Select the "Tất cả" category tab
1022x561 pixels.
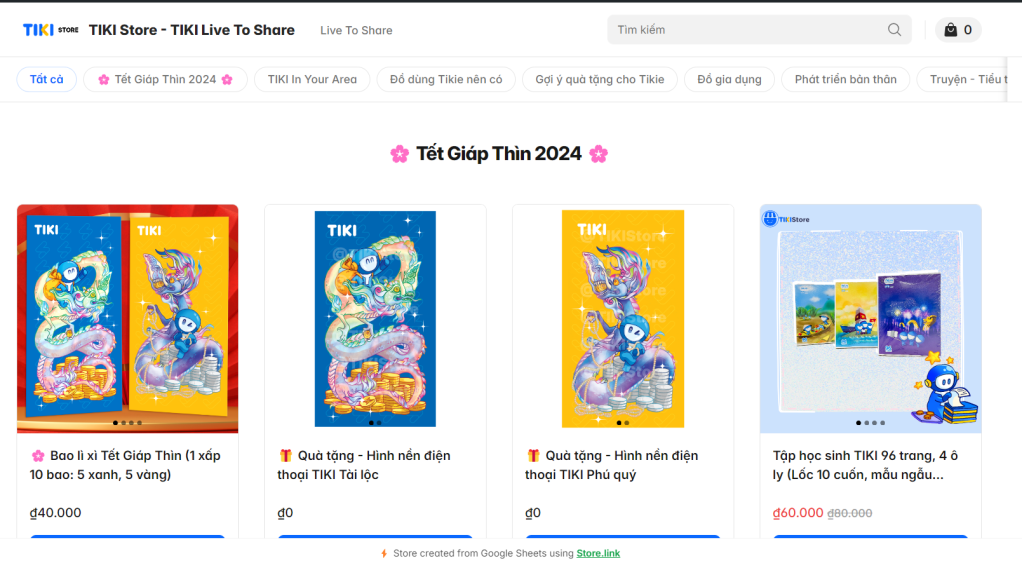(47, 79)
